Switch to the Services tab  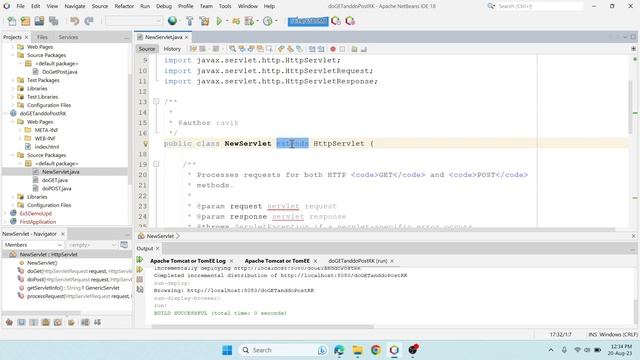[x=68, y=37]
